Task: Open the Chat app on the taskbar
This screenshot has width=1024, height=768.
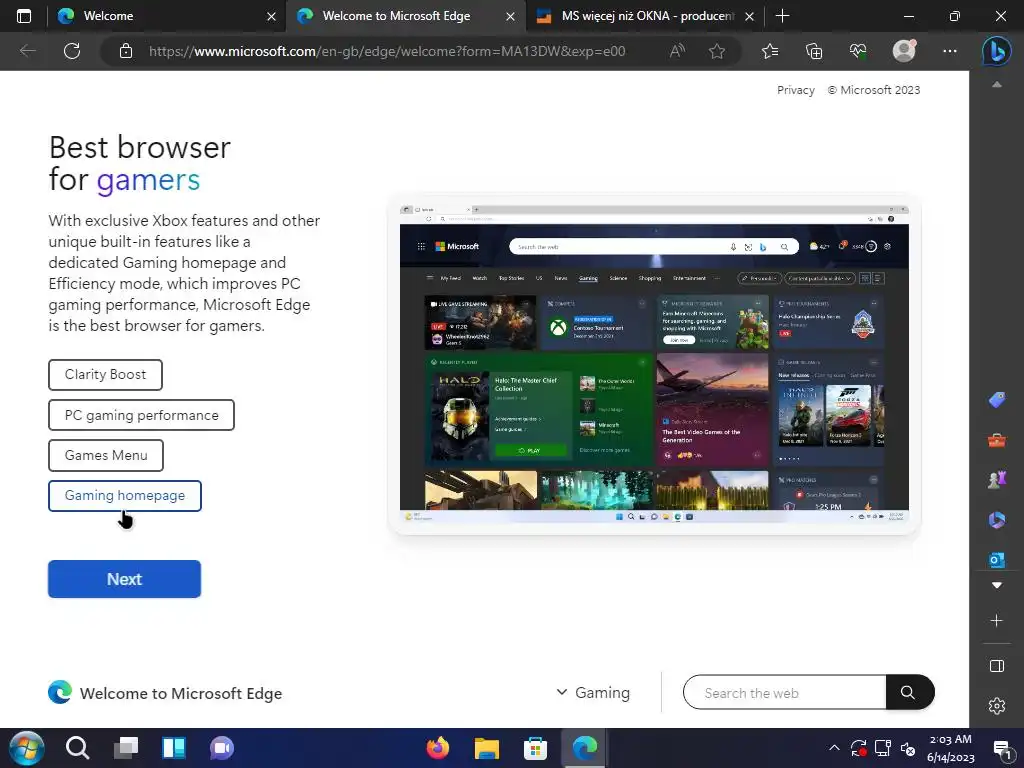Action: click(222, 748)
